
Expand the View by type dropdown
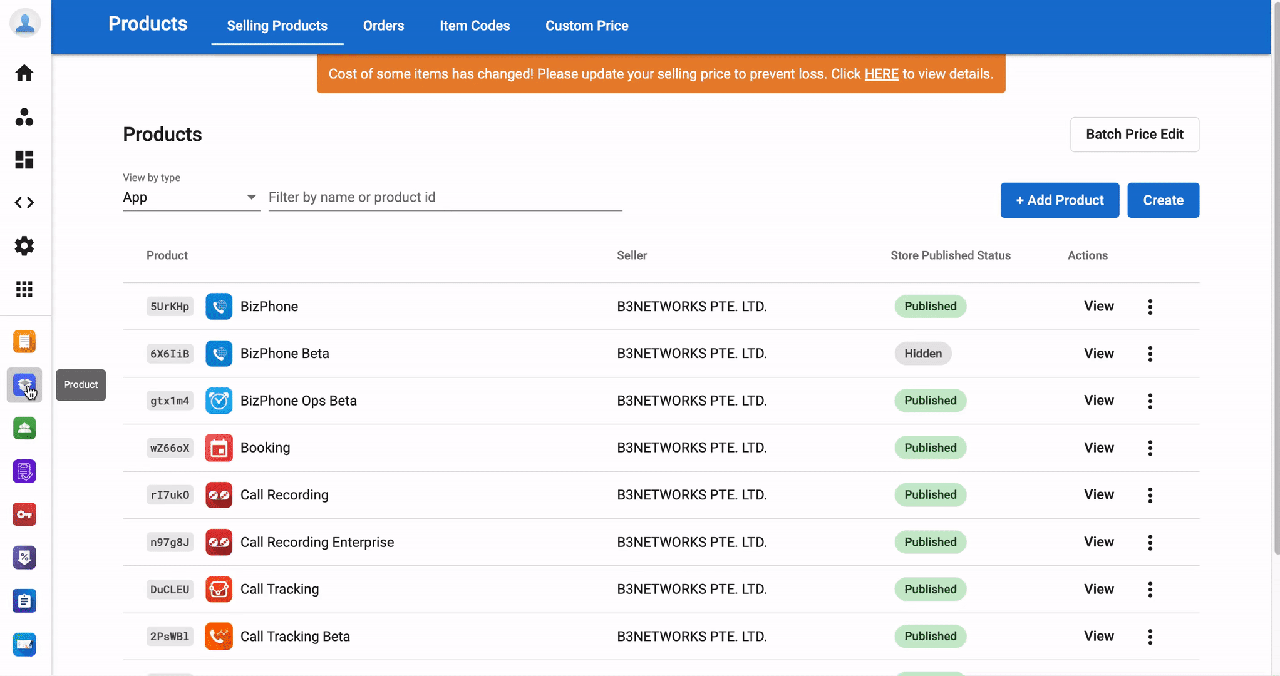click(191, 198)
